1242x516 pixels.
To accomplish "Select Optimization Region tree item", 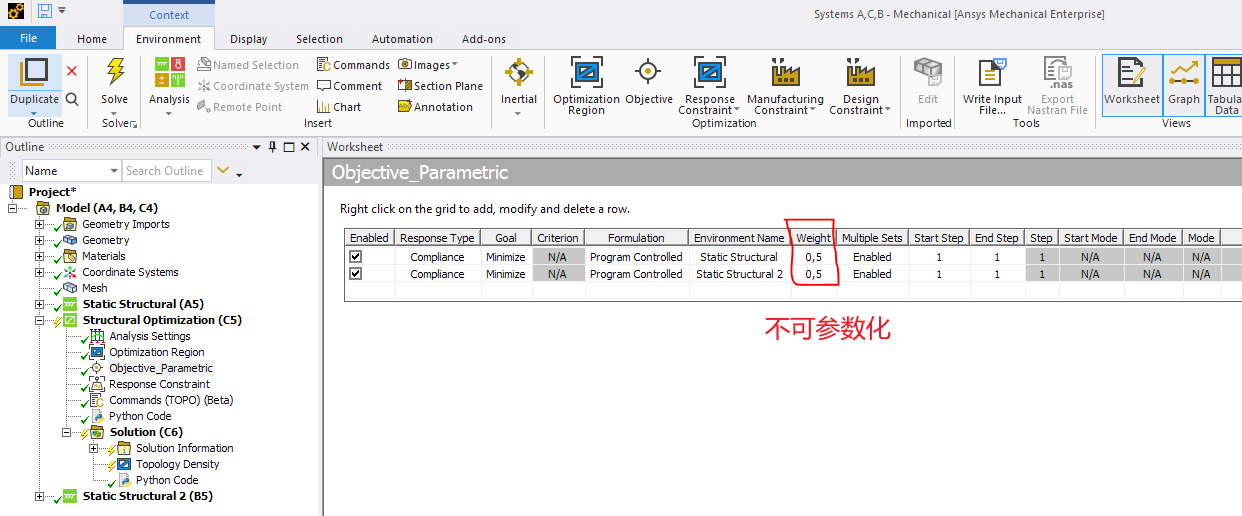I will click(156, 352).
